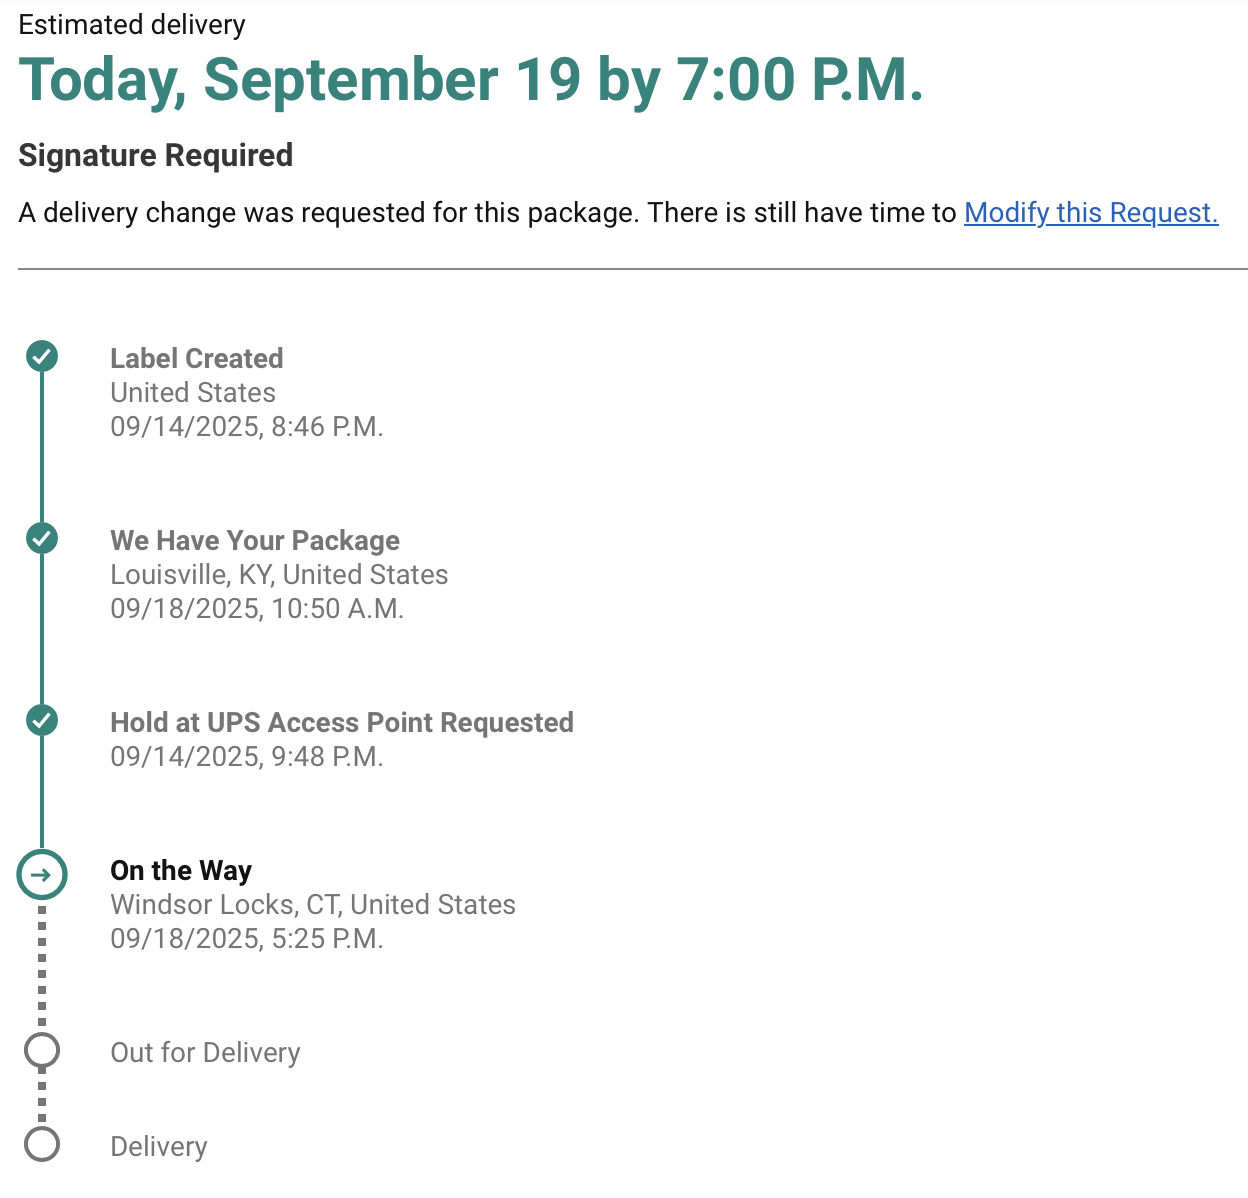Click the Hold at UPS Access Point Requested heading
The height and width of the screenshot is (1198, 1248).
pyautogui.click(x=342, y=722)
